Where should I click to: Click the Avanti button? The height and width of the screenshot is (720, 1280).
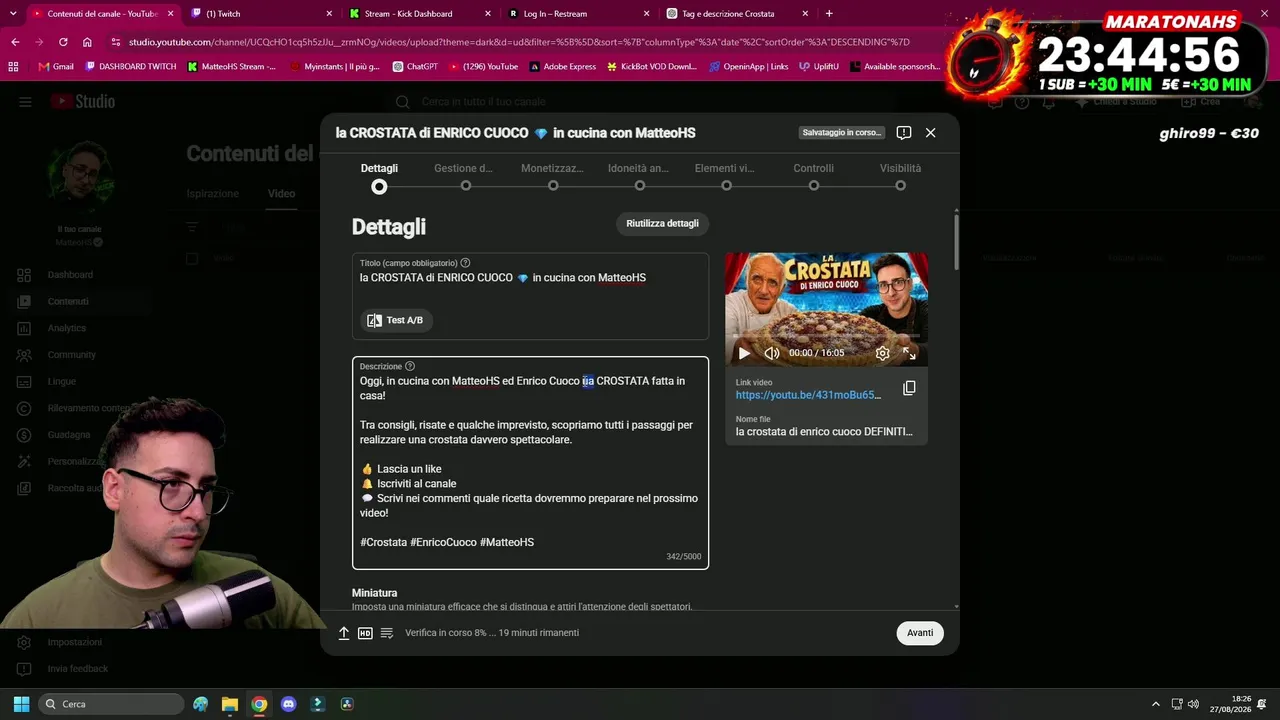(x=920, y=633)
